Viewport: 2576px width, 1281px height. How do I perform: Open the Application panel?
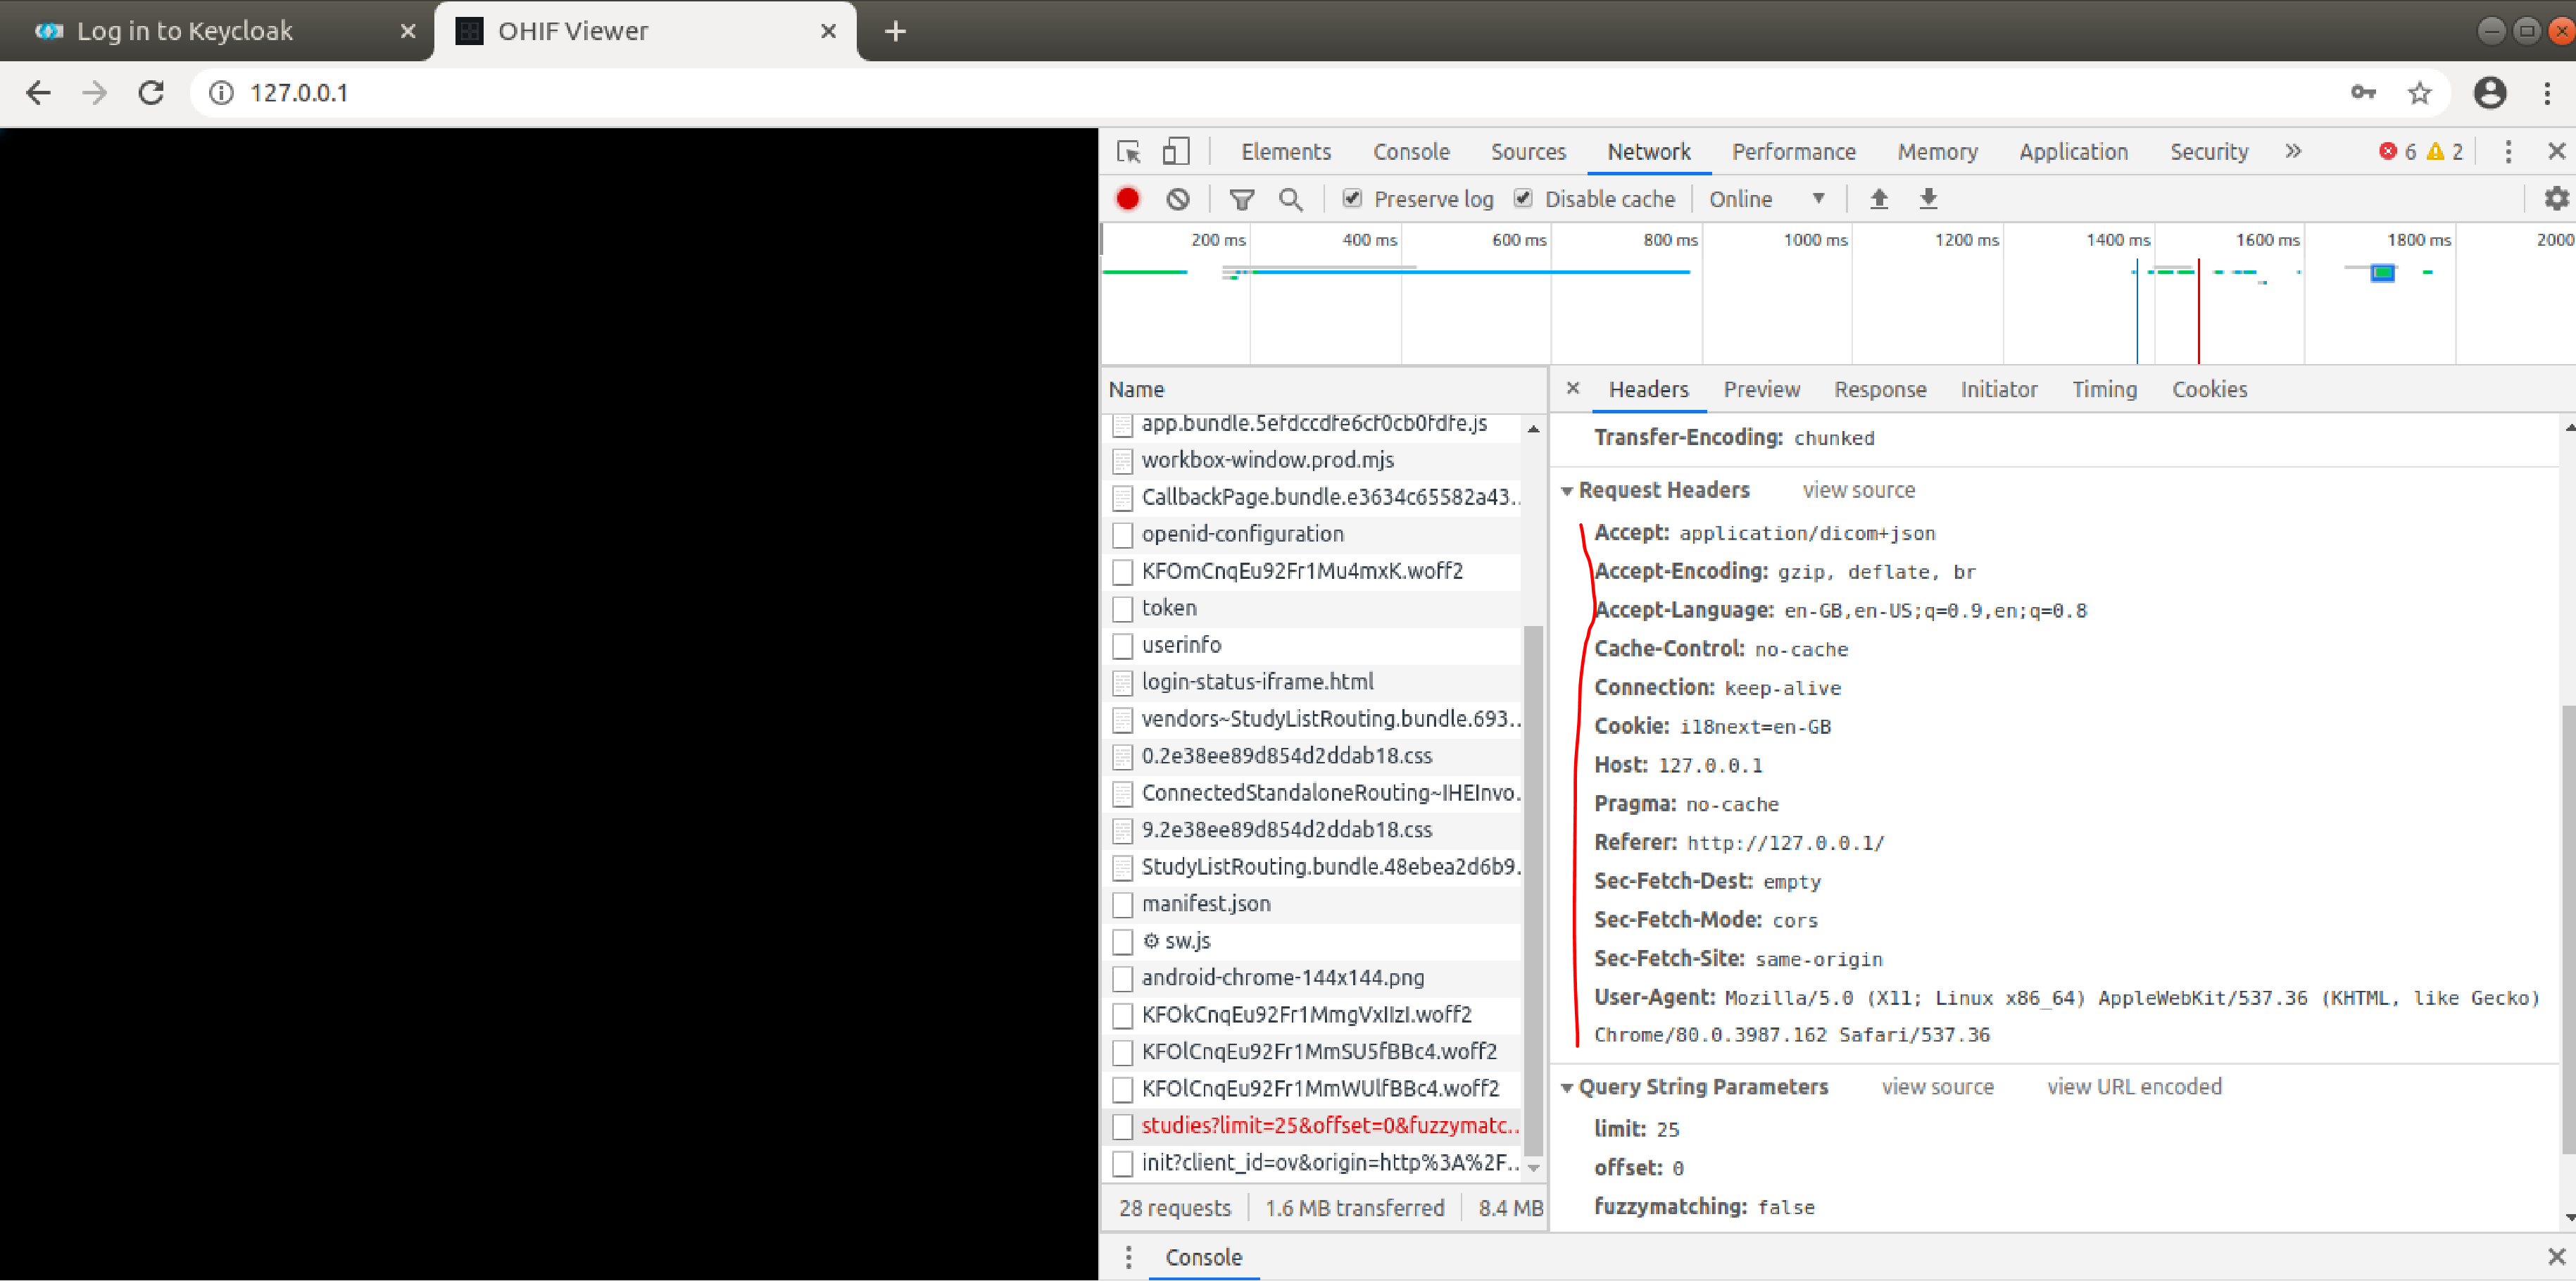(x=2073, y=151)
